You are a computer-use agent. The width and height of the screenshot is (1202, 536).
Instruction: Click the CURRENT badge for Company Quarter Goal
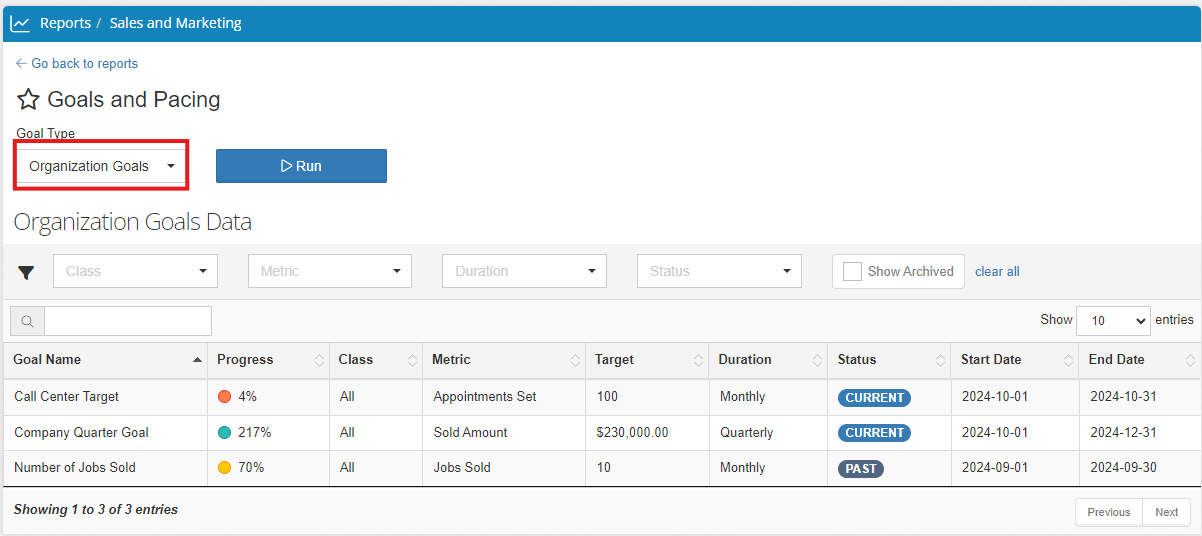coord(874,433)
